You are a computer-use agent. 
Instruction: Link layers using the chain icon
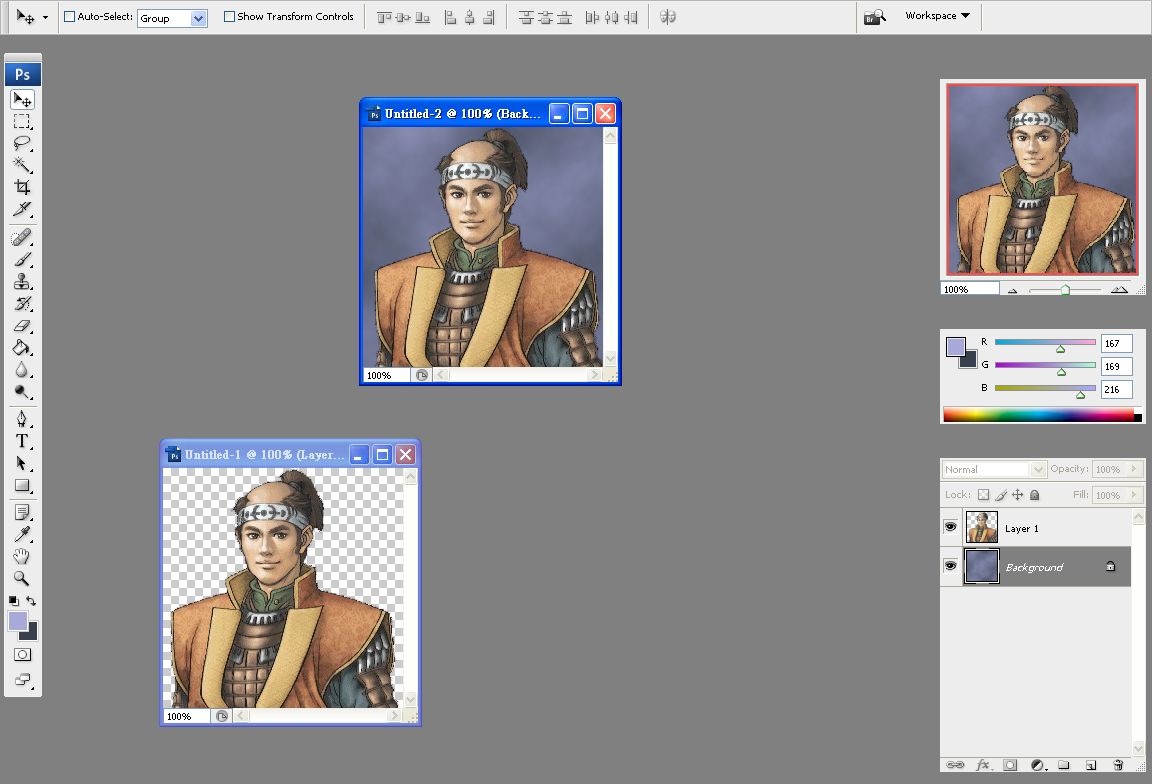tap(954, 765)
